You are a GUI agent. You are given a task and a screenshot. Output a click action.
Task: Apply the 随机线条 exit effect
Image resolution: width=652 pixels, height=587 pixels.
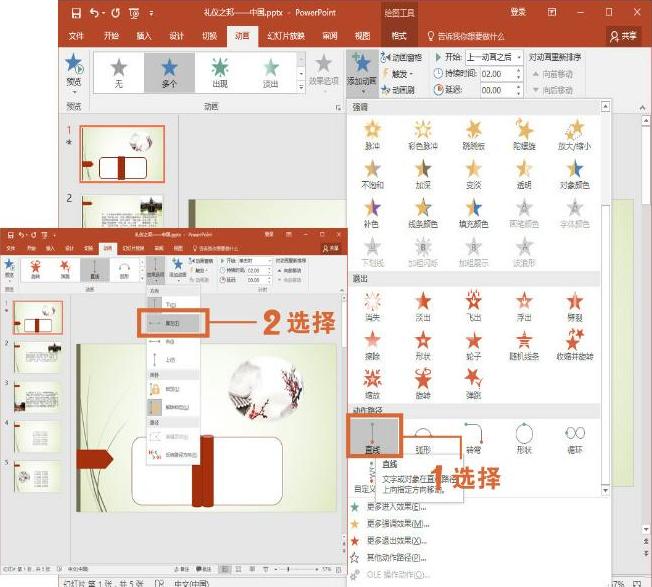pos(524,345)
